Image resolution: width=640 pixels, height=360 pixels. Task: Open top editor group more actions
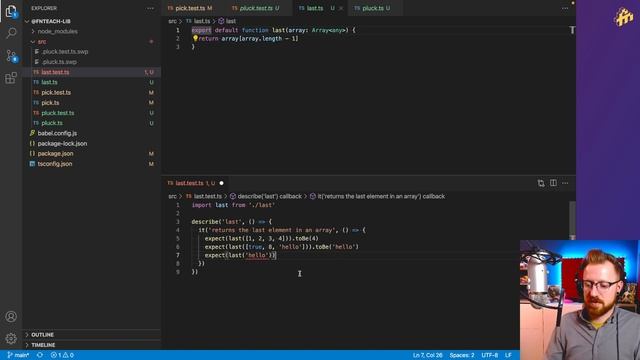[x=565, y=8]
